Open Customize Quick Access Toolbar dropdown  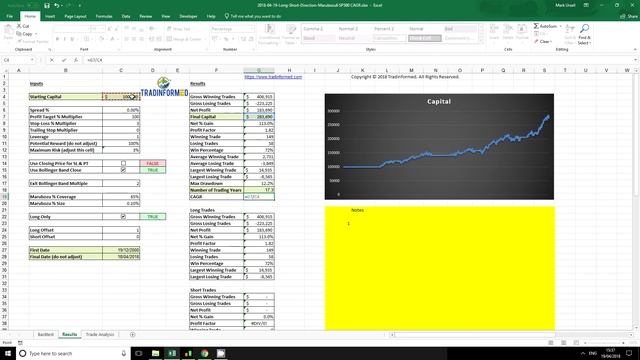(x=79, y=5)
